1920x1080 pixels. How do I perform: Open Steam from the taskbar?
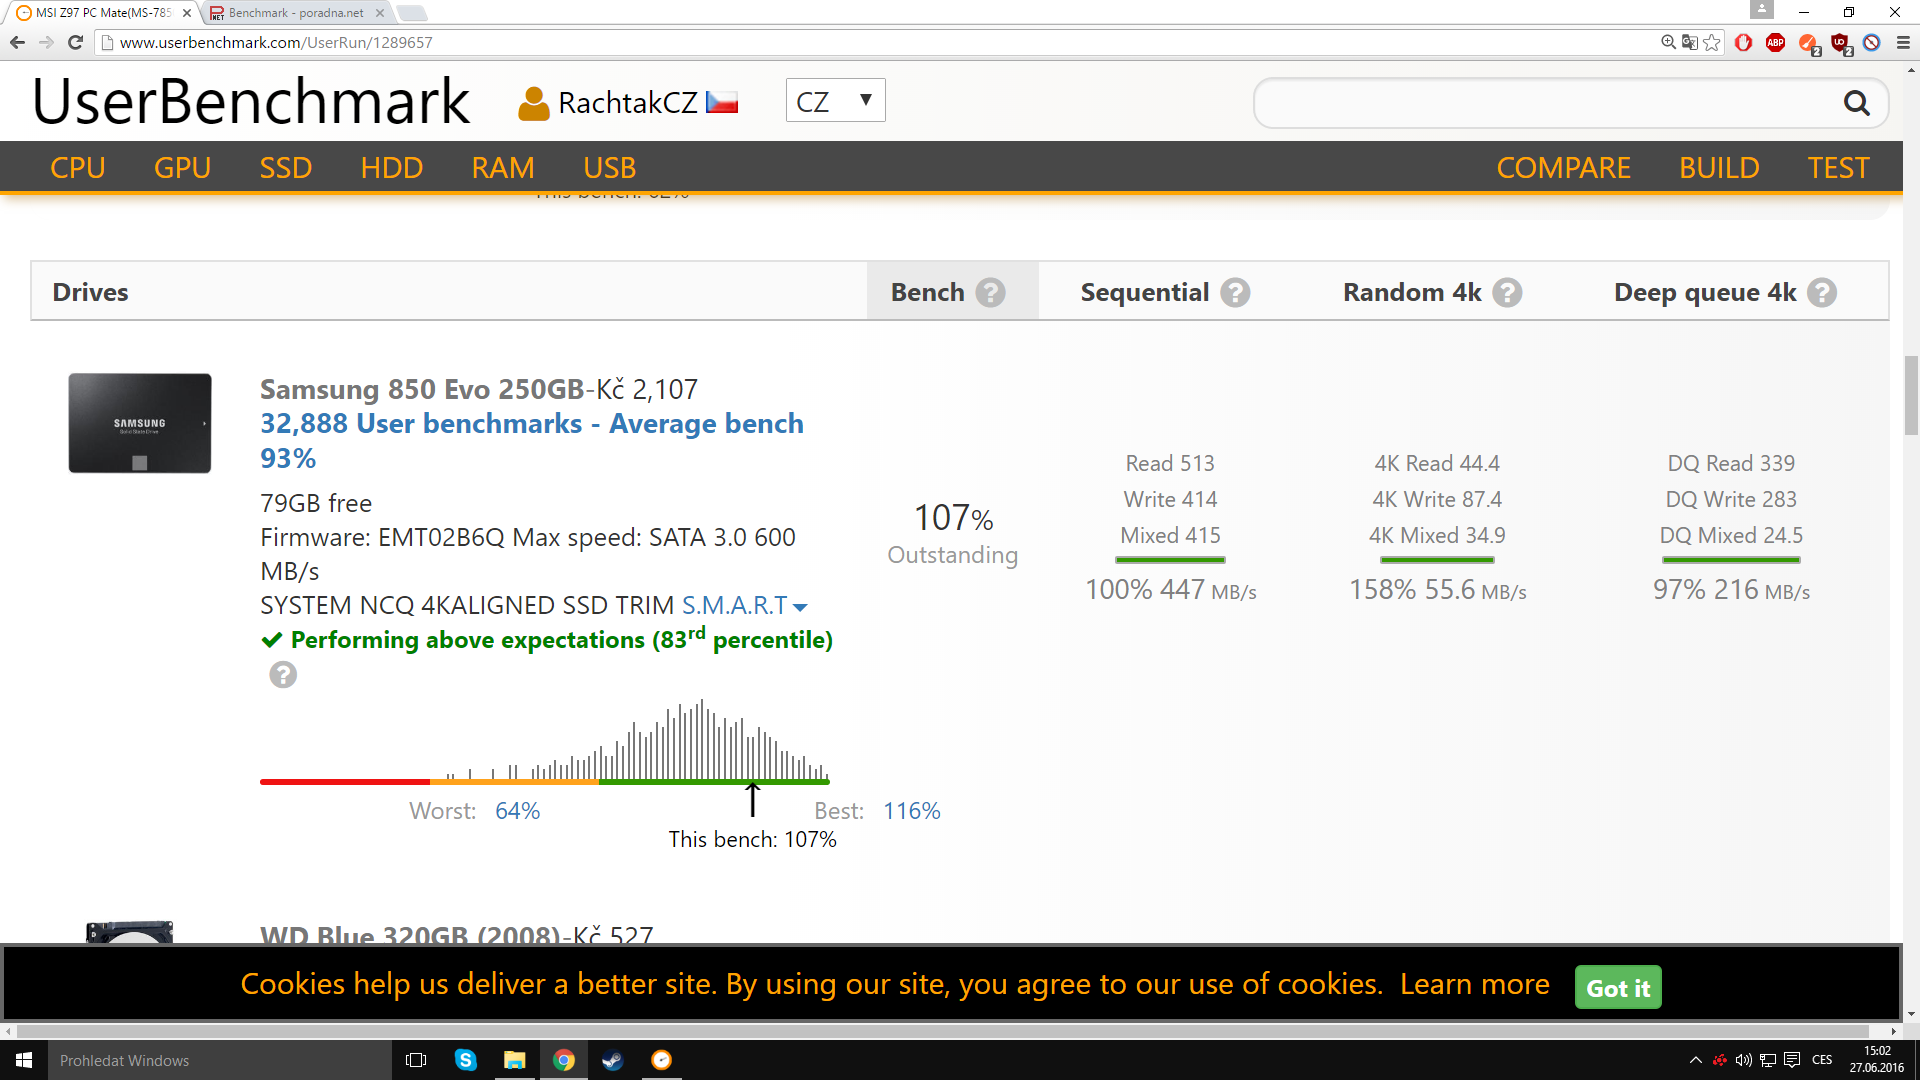coord(612,1060)
